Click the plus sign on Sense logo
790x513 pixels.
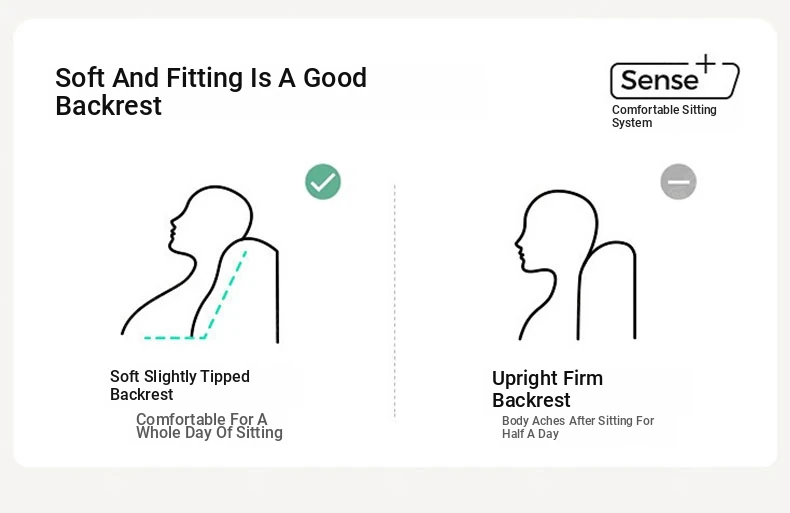(706, 64)
